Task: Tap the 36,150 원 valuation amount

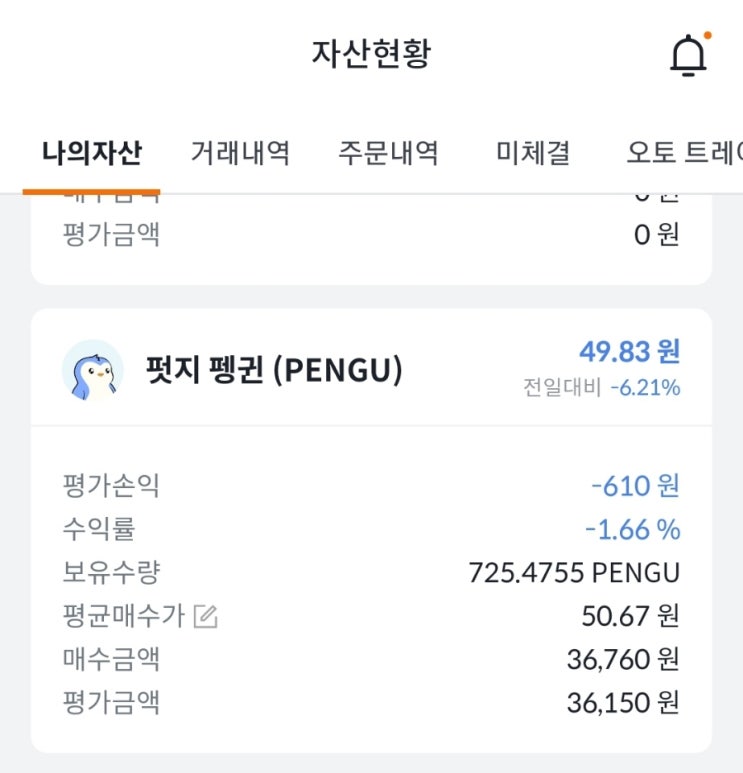Action: click(623, 703)
